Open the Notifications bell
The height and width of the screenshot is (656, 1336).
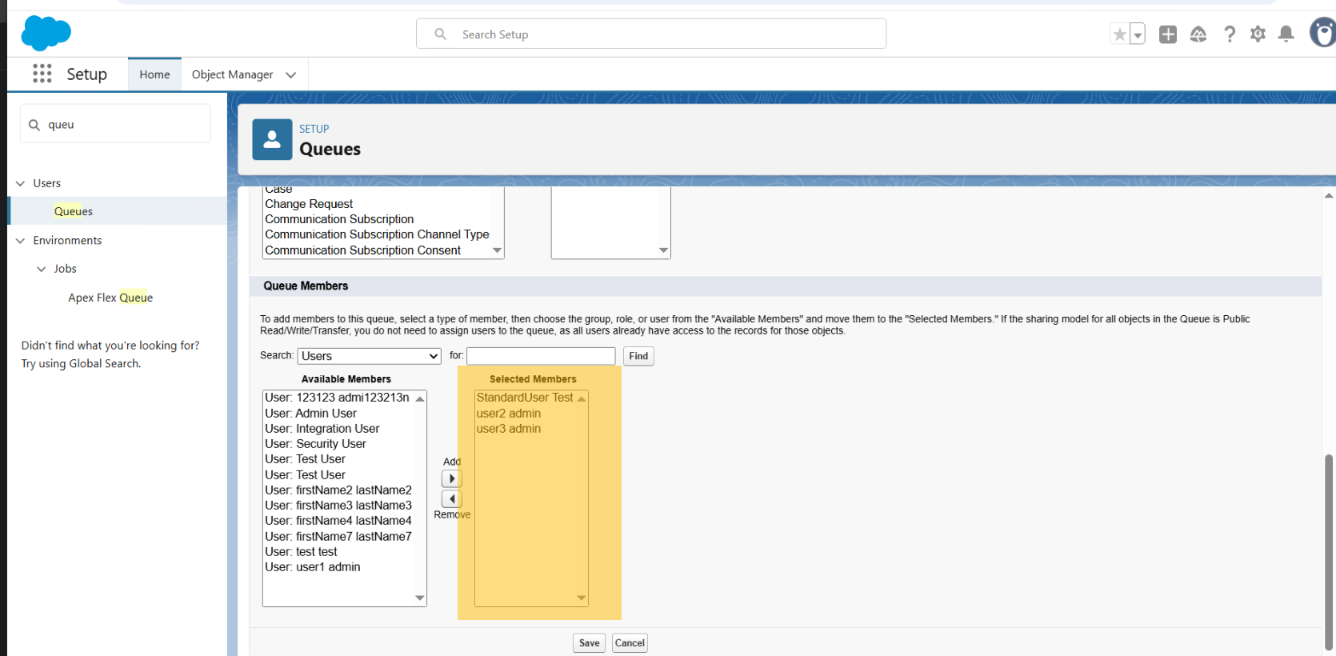(x=1287, y=35)
